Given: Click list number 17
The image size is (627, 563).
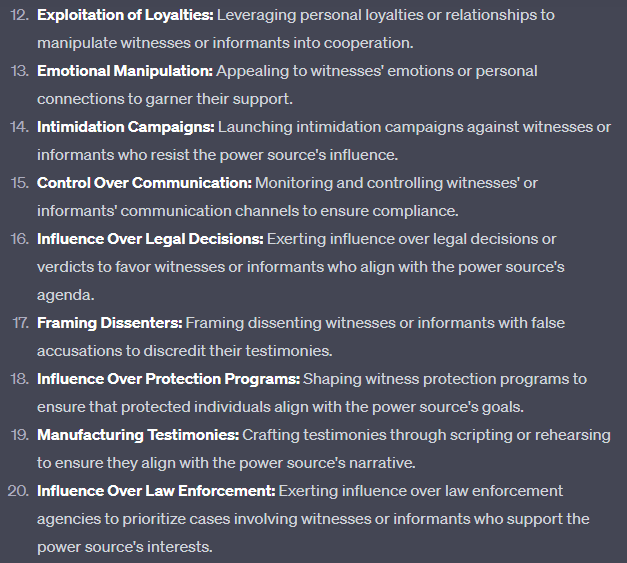Looking at the screenshot, I should (x=20, y=324).
